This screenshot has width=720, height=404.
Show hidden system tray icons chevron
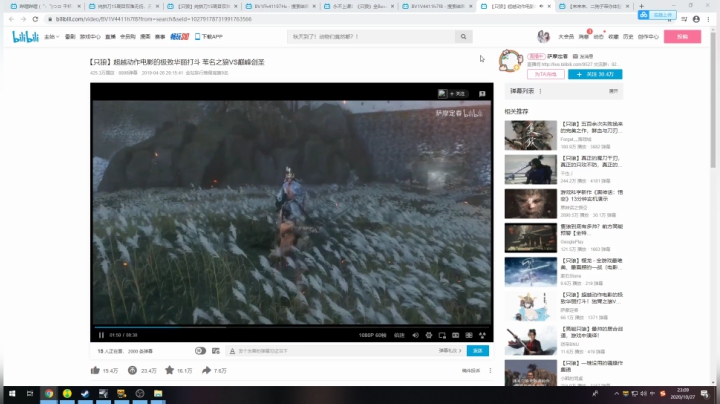coord(616,393)
